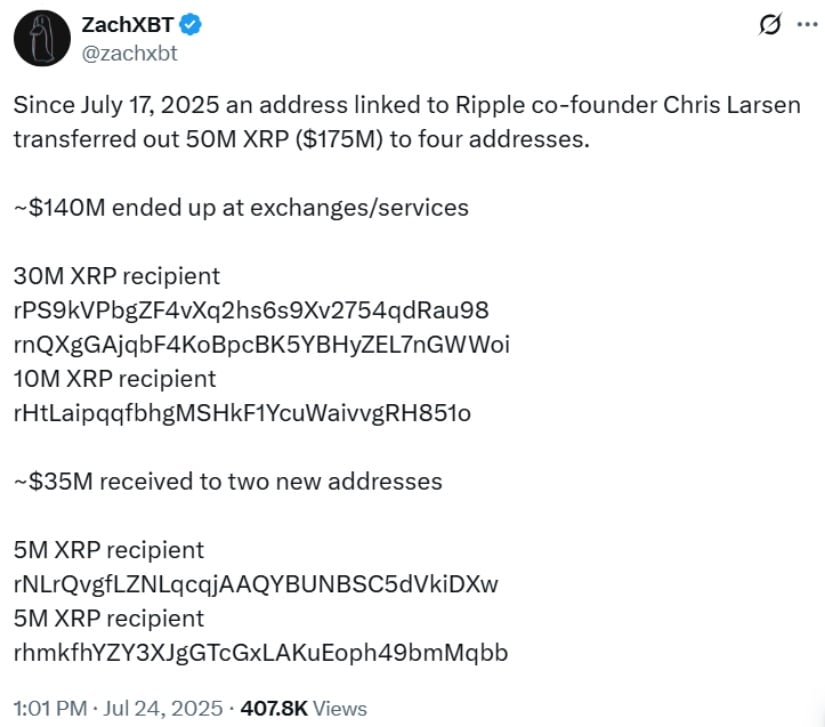Click the blue verified badge
This screenshot has width=825, height=727.
pyautogui.click(x=190, y=25)
